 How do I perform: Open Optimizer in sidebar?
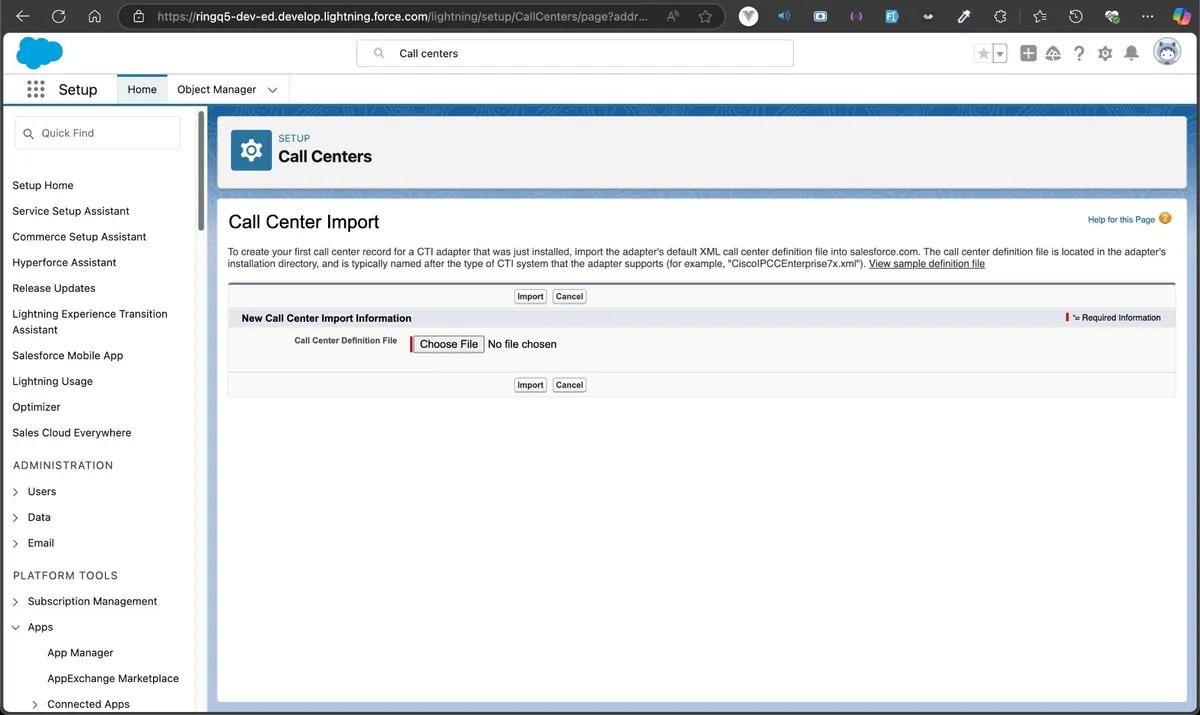pyautogui.click(x=36, y=407)
